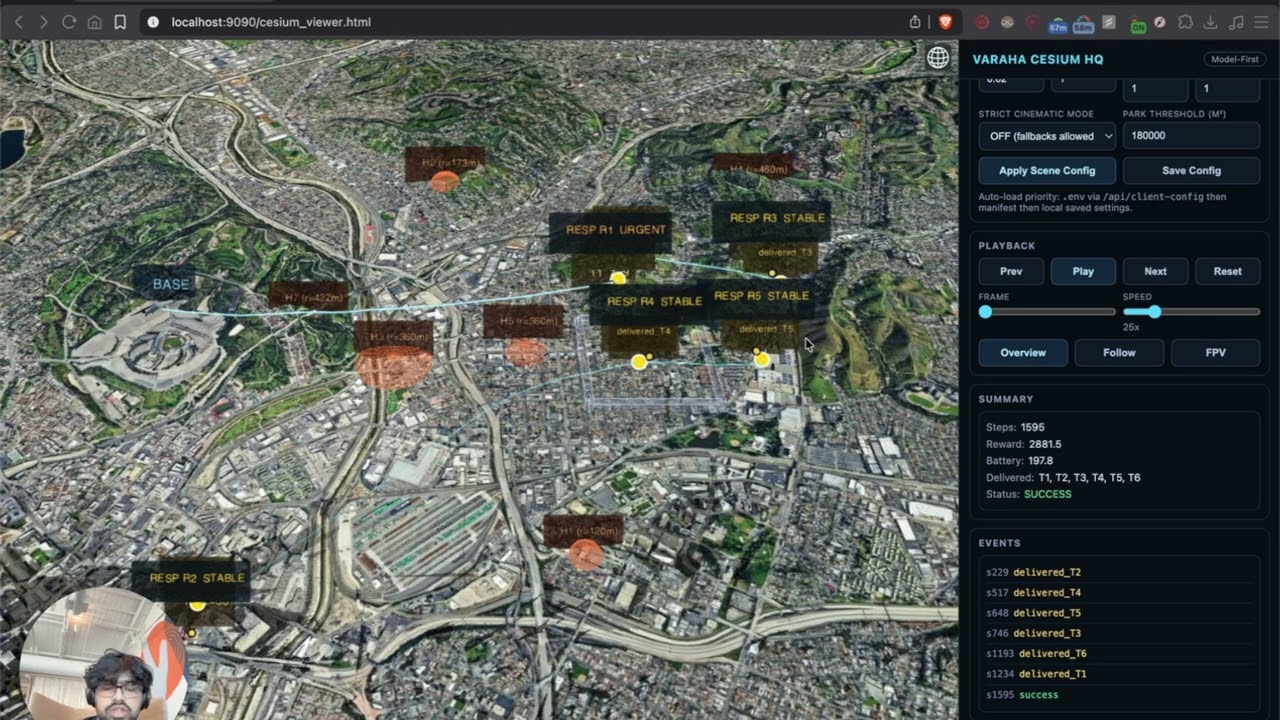Select the RESP R4 STABLE map label
The image size is (1280, 720).
pos(655,302)
